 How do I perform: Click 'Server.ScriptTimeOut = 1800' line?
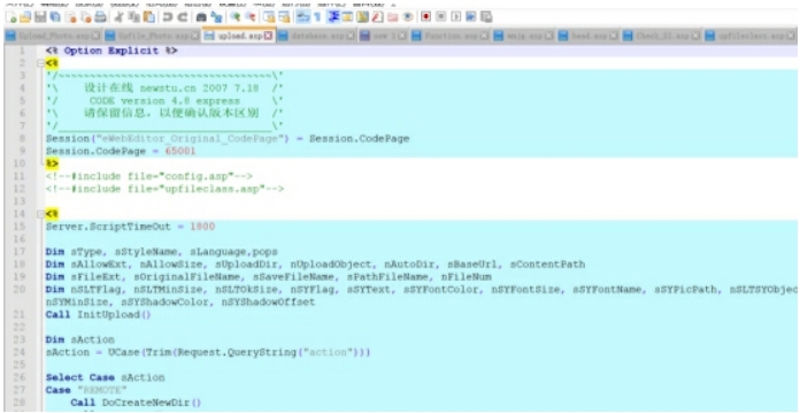click(130, 226)
